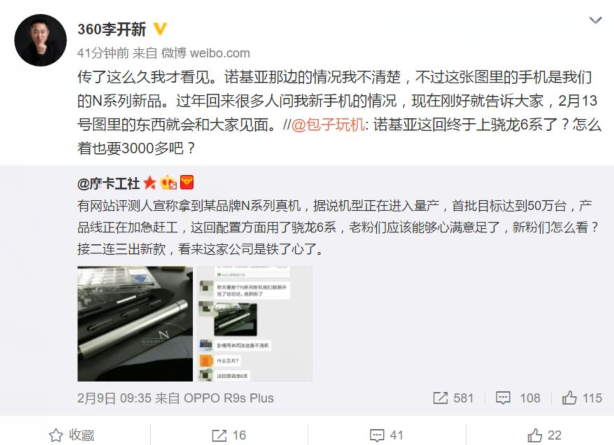Viewport: 614px width, 445px height.
Task: Open the @包子玩机 mention link
Action: click(328, 125)
